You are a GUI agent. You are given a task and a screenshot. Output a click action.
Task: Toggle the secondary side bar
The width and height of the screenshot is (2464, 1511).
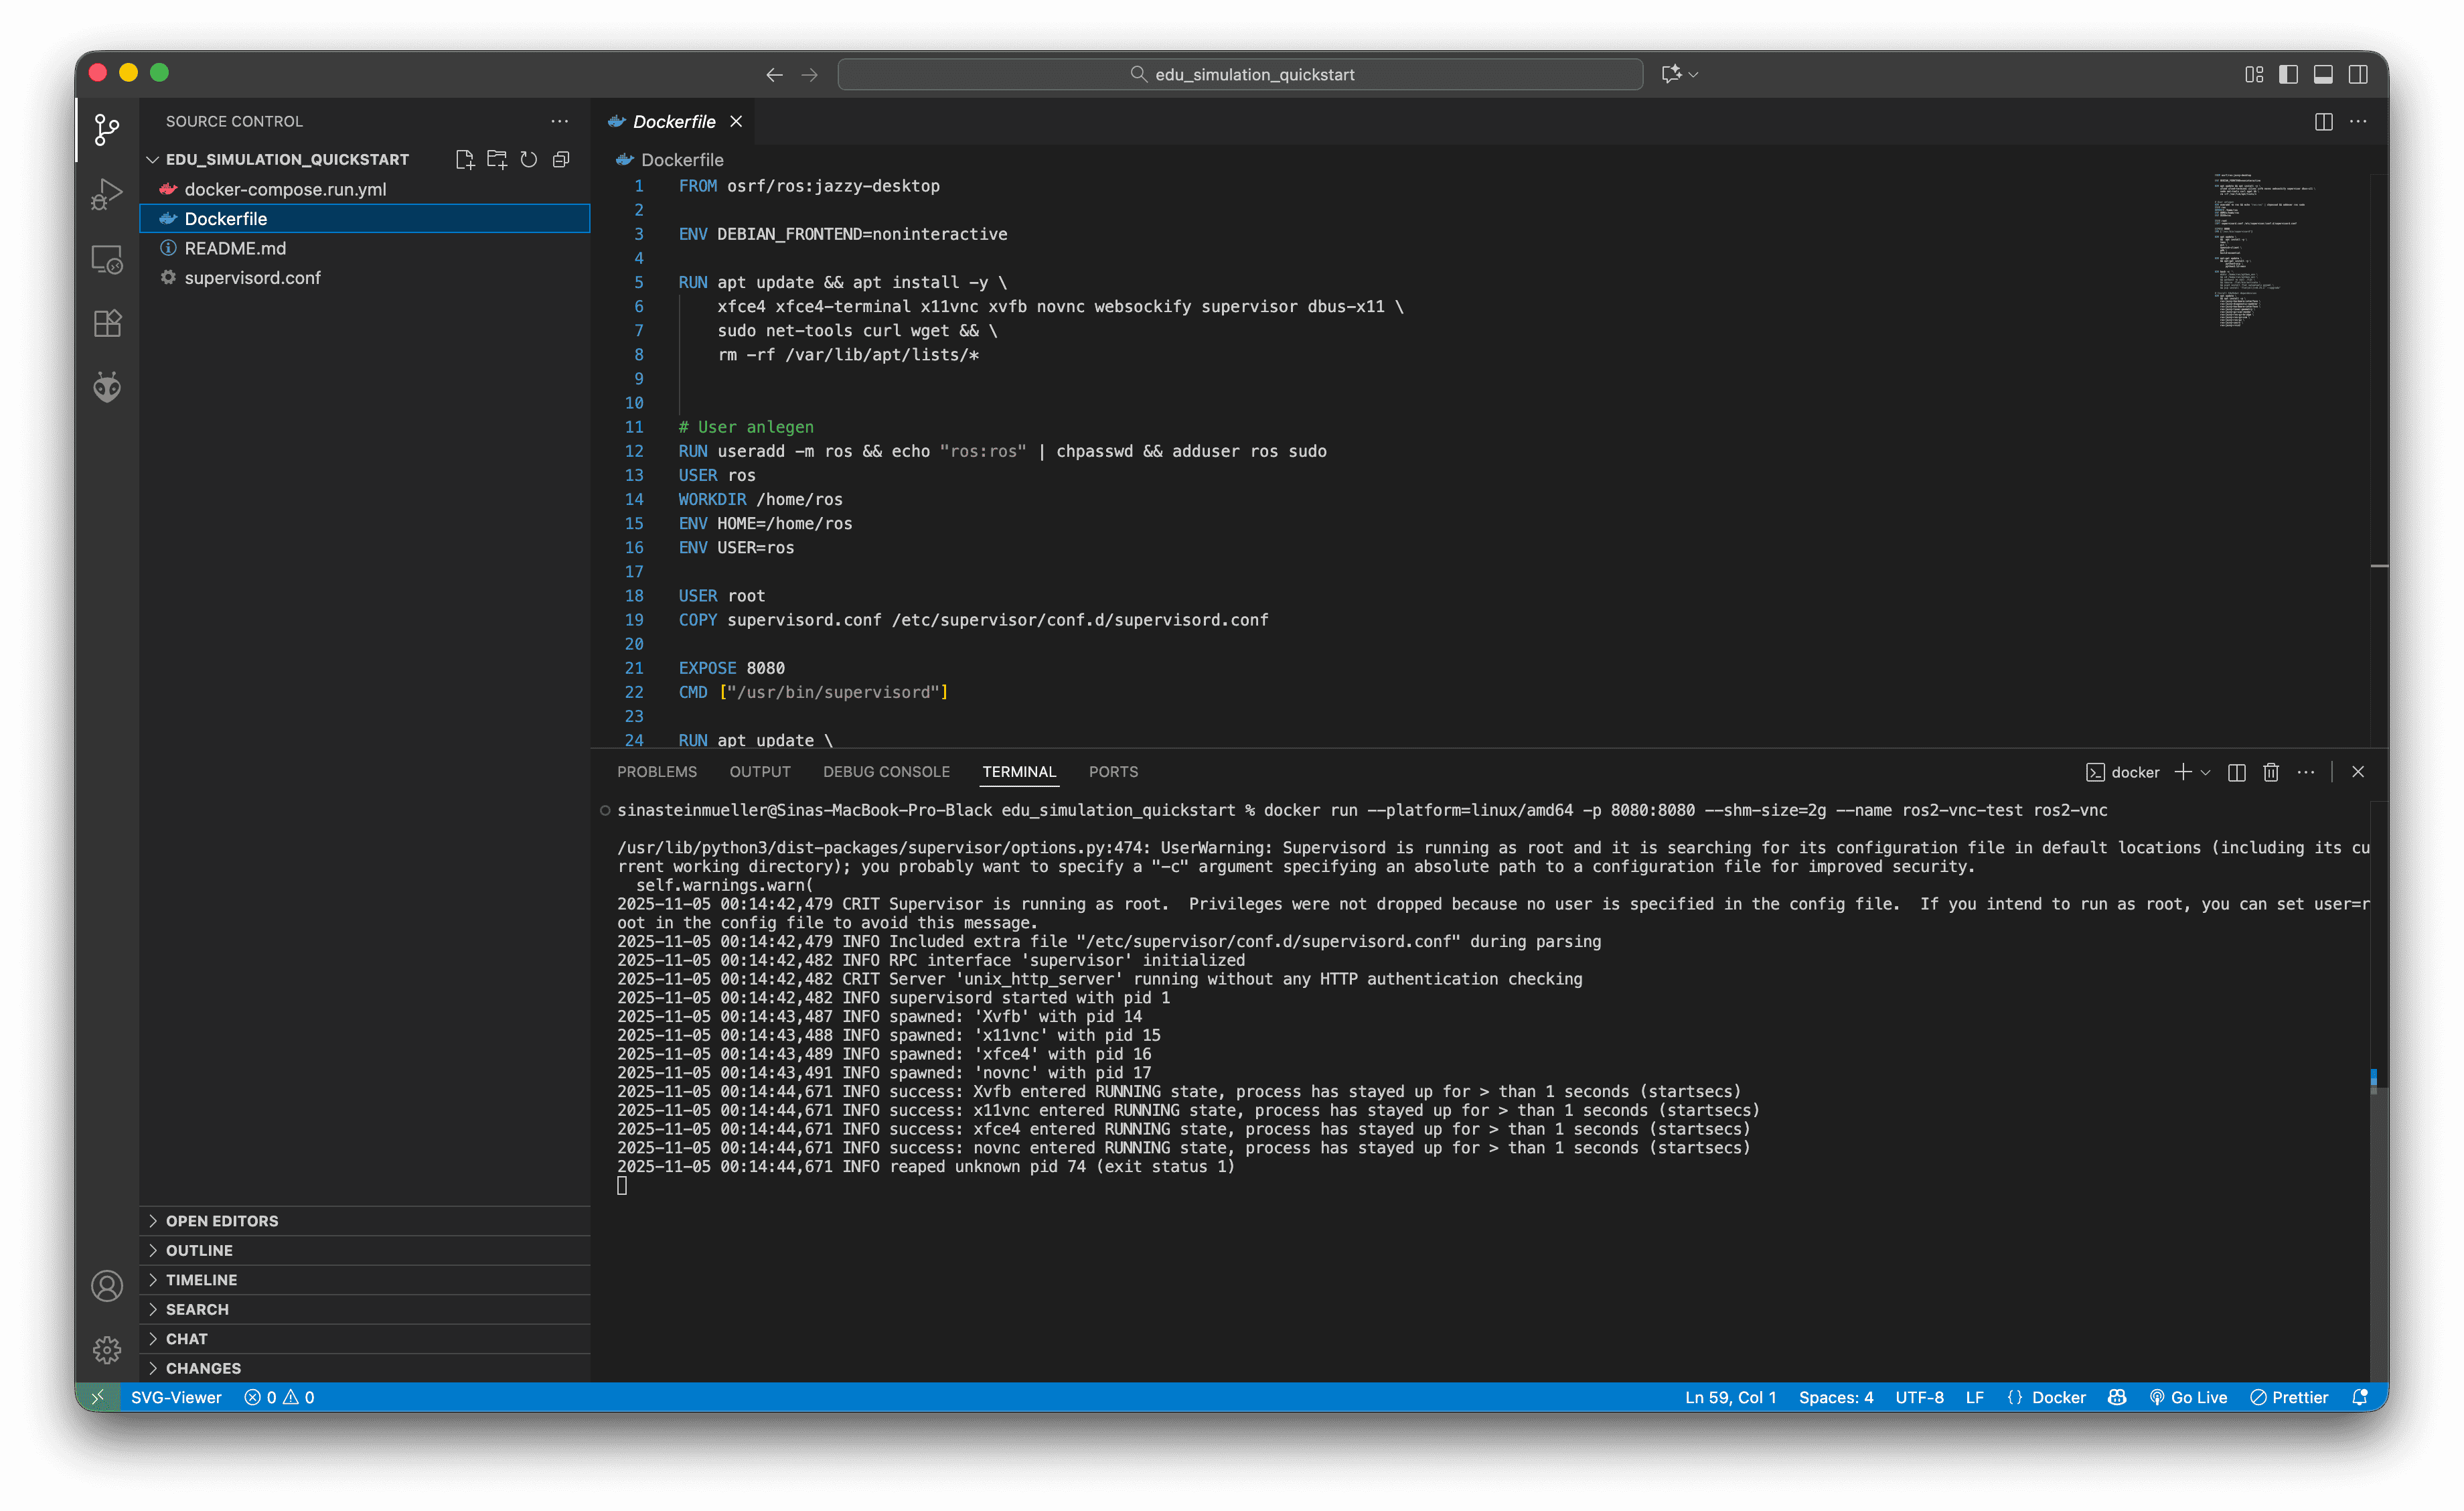point(2358,74)
